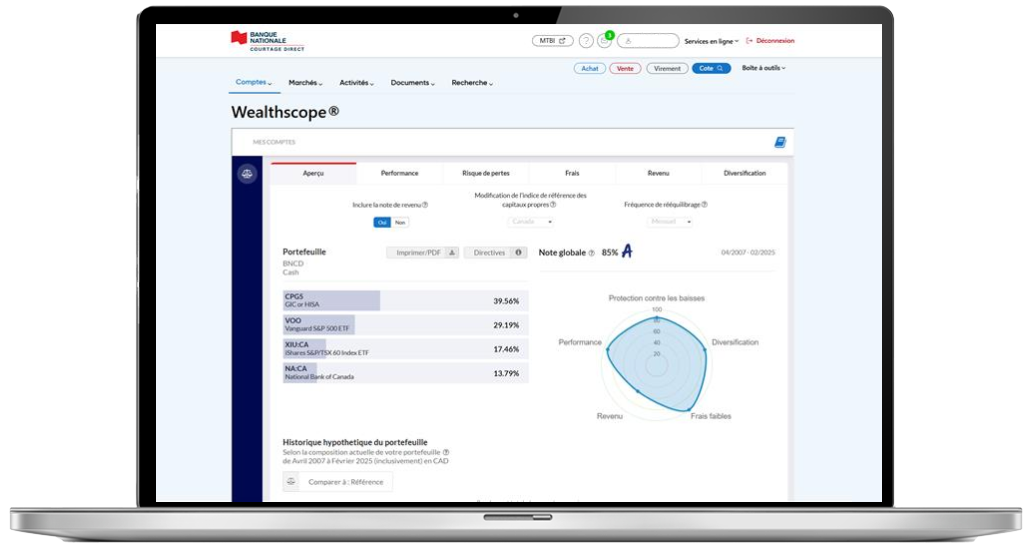
Task: Expand the Boîte à outils menu
Action: 763,68
